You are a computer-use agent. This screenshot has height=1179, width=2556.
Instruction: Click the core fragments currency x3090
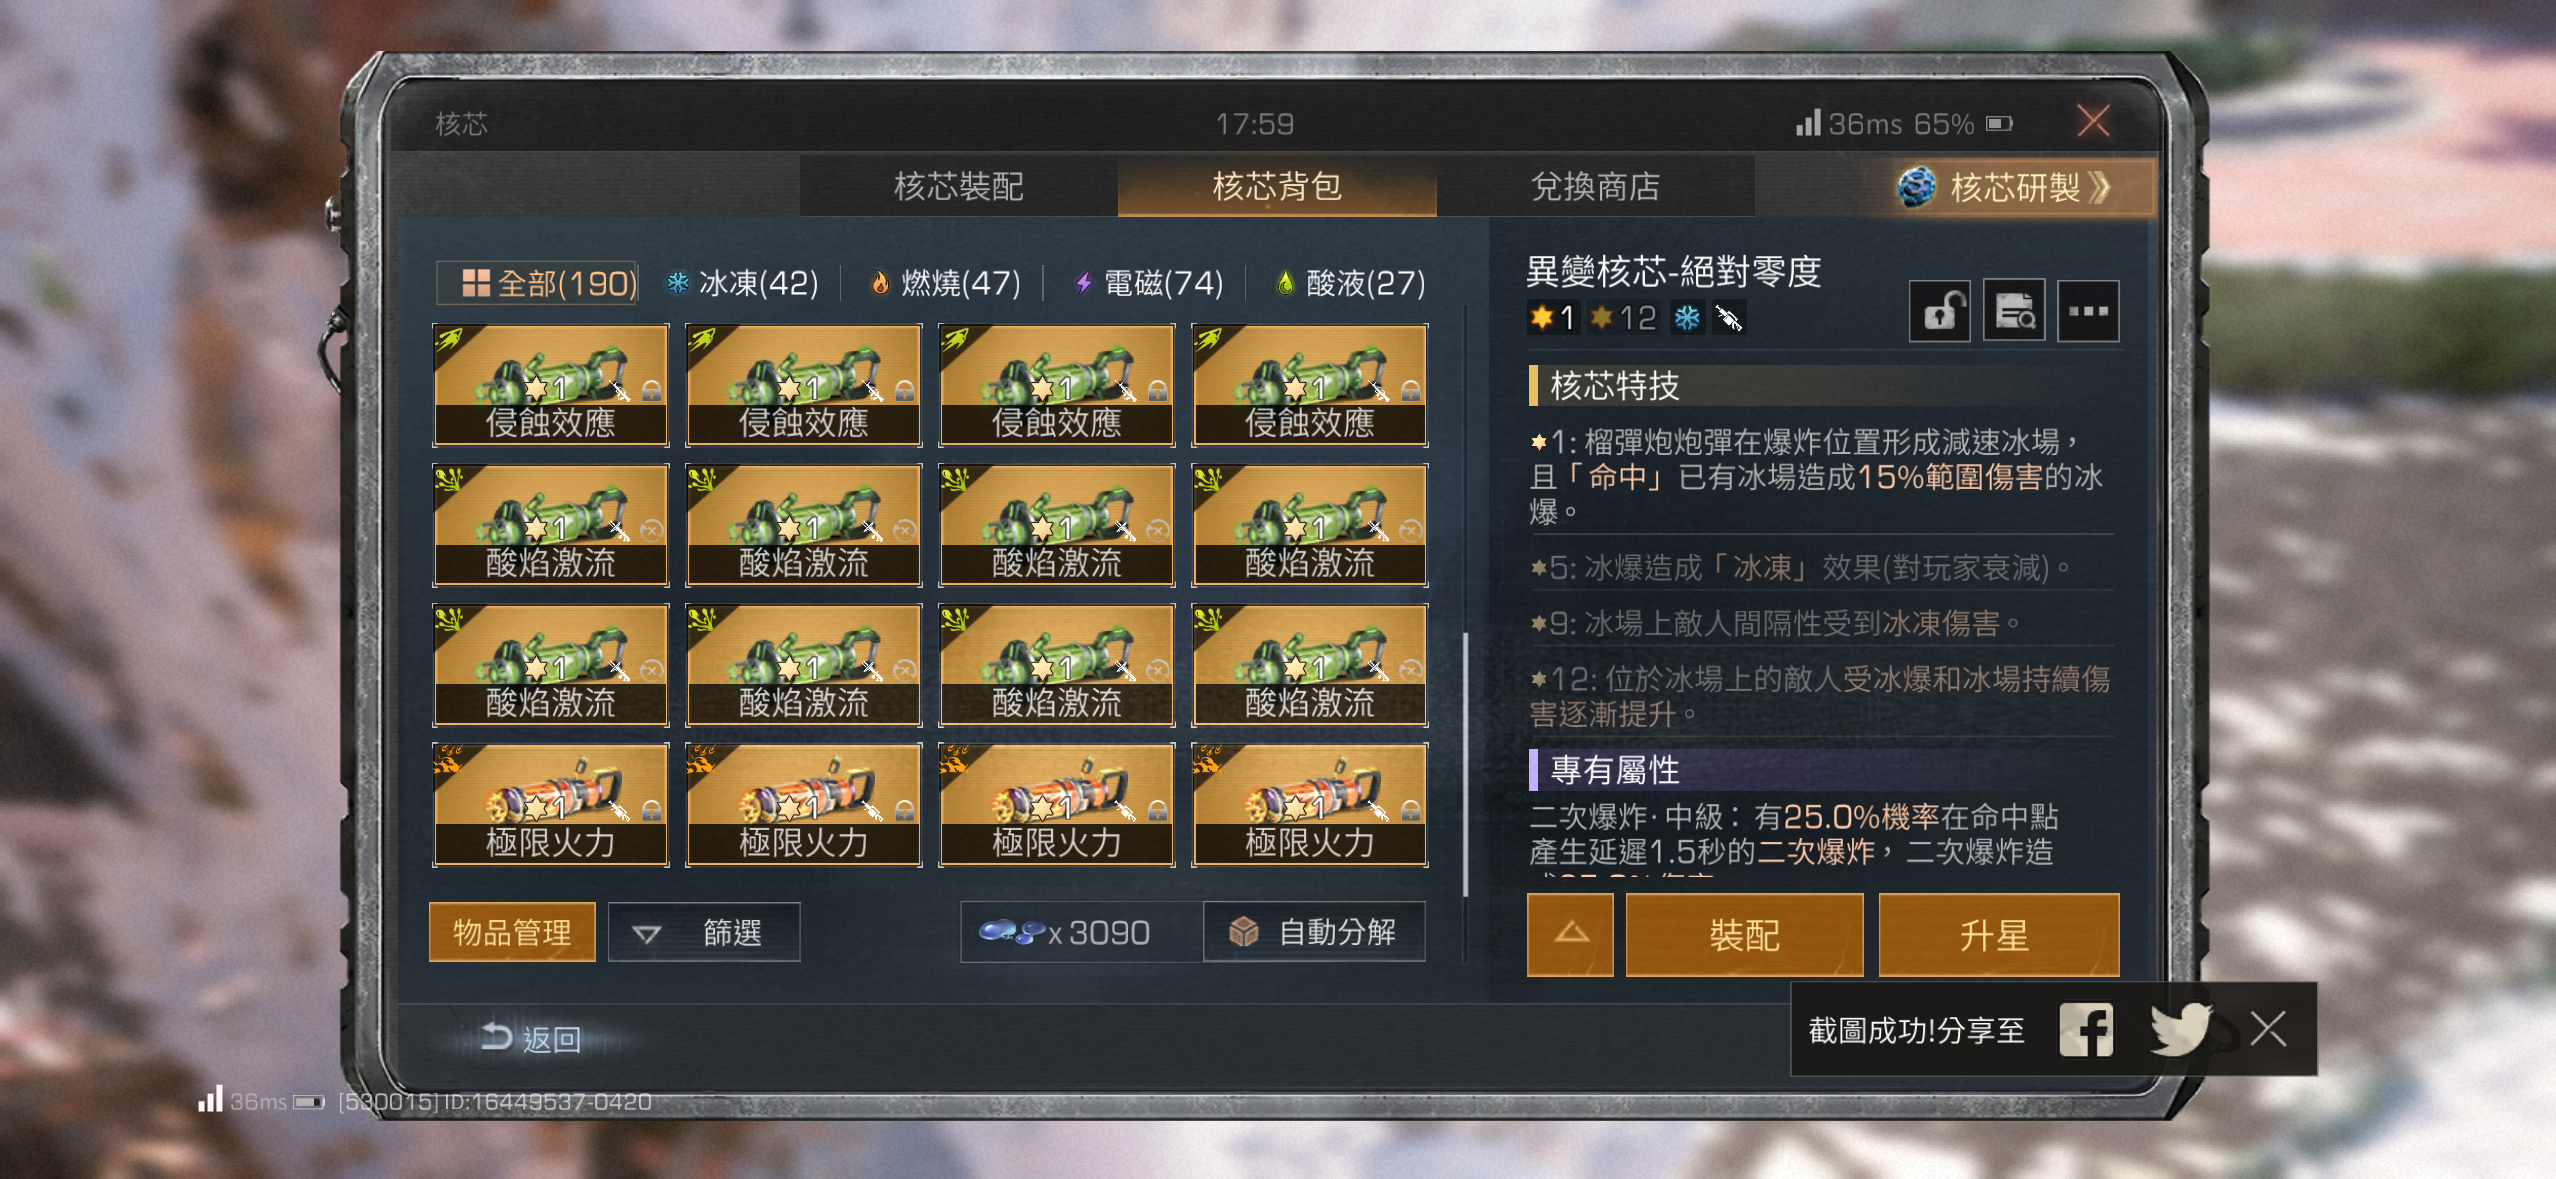(x=1066, y=932)
